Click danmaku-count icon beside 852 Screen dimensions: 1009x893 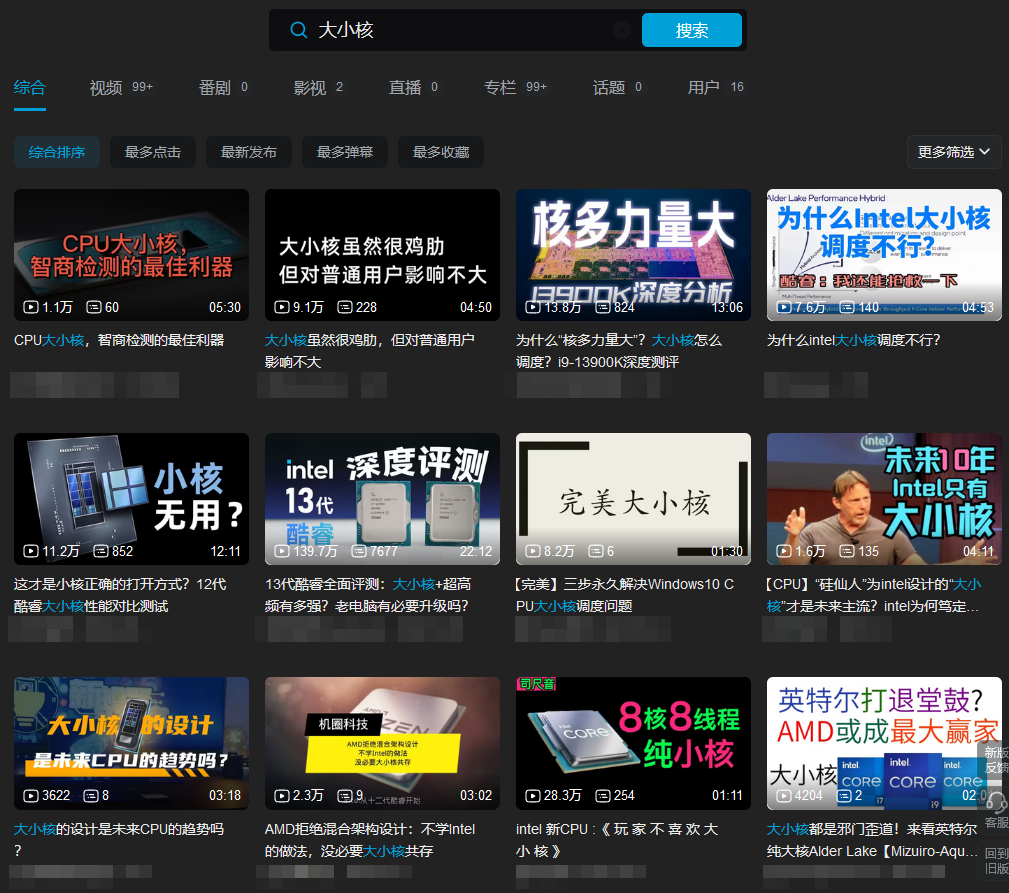coord(101,551)
